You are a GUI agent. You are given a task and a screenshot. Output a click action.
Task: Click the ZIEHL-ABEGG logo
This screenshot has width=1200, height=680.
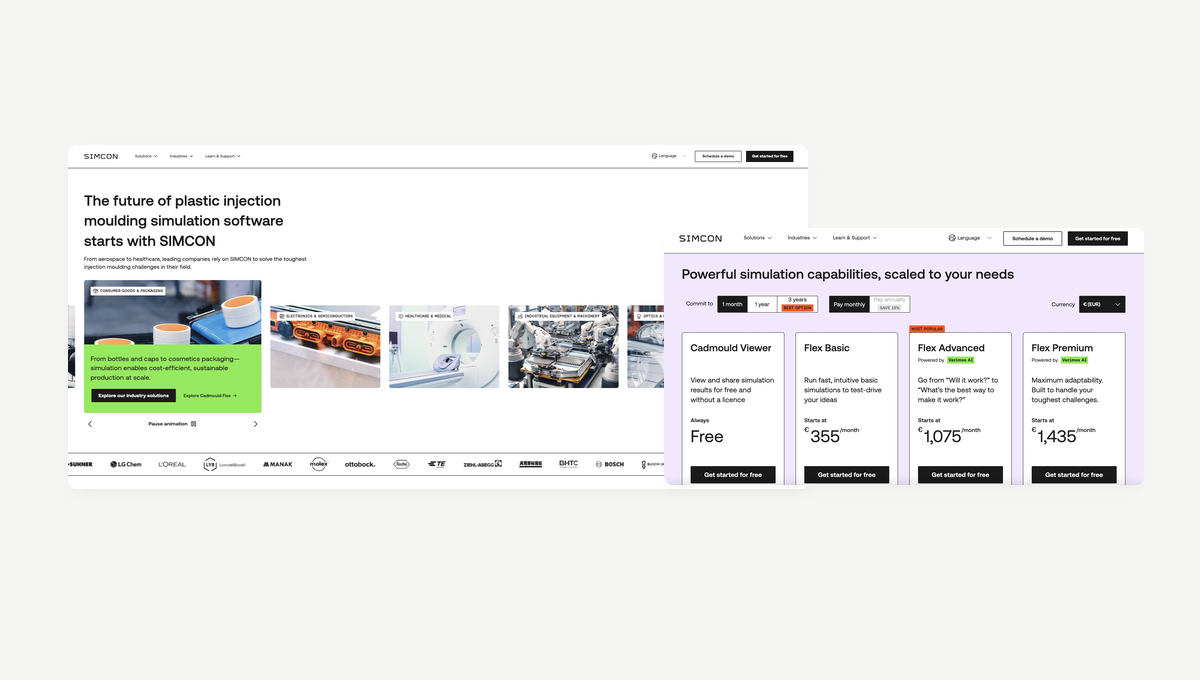click(x=483, y=464)
